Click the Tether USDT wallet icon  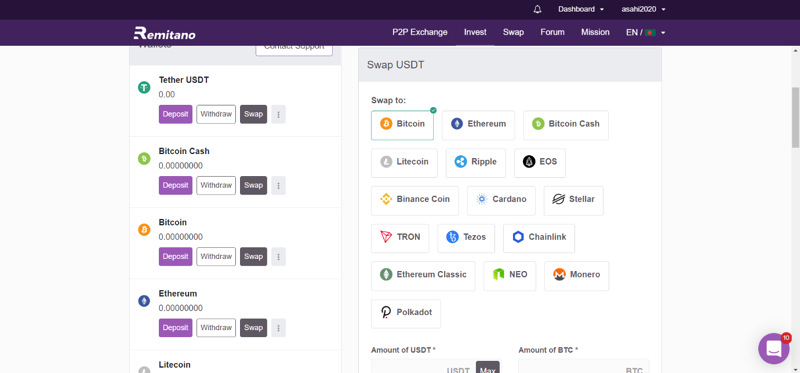tap(144, 87)
